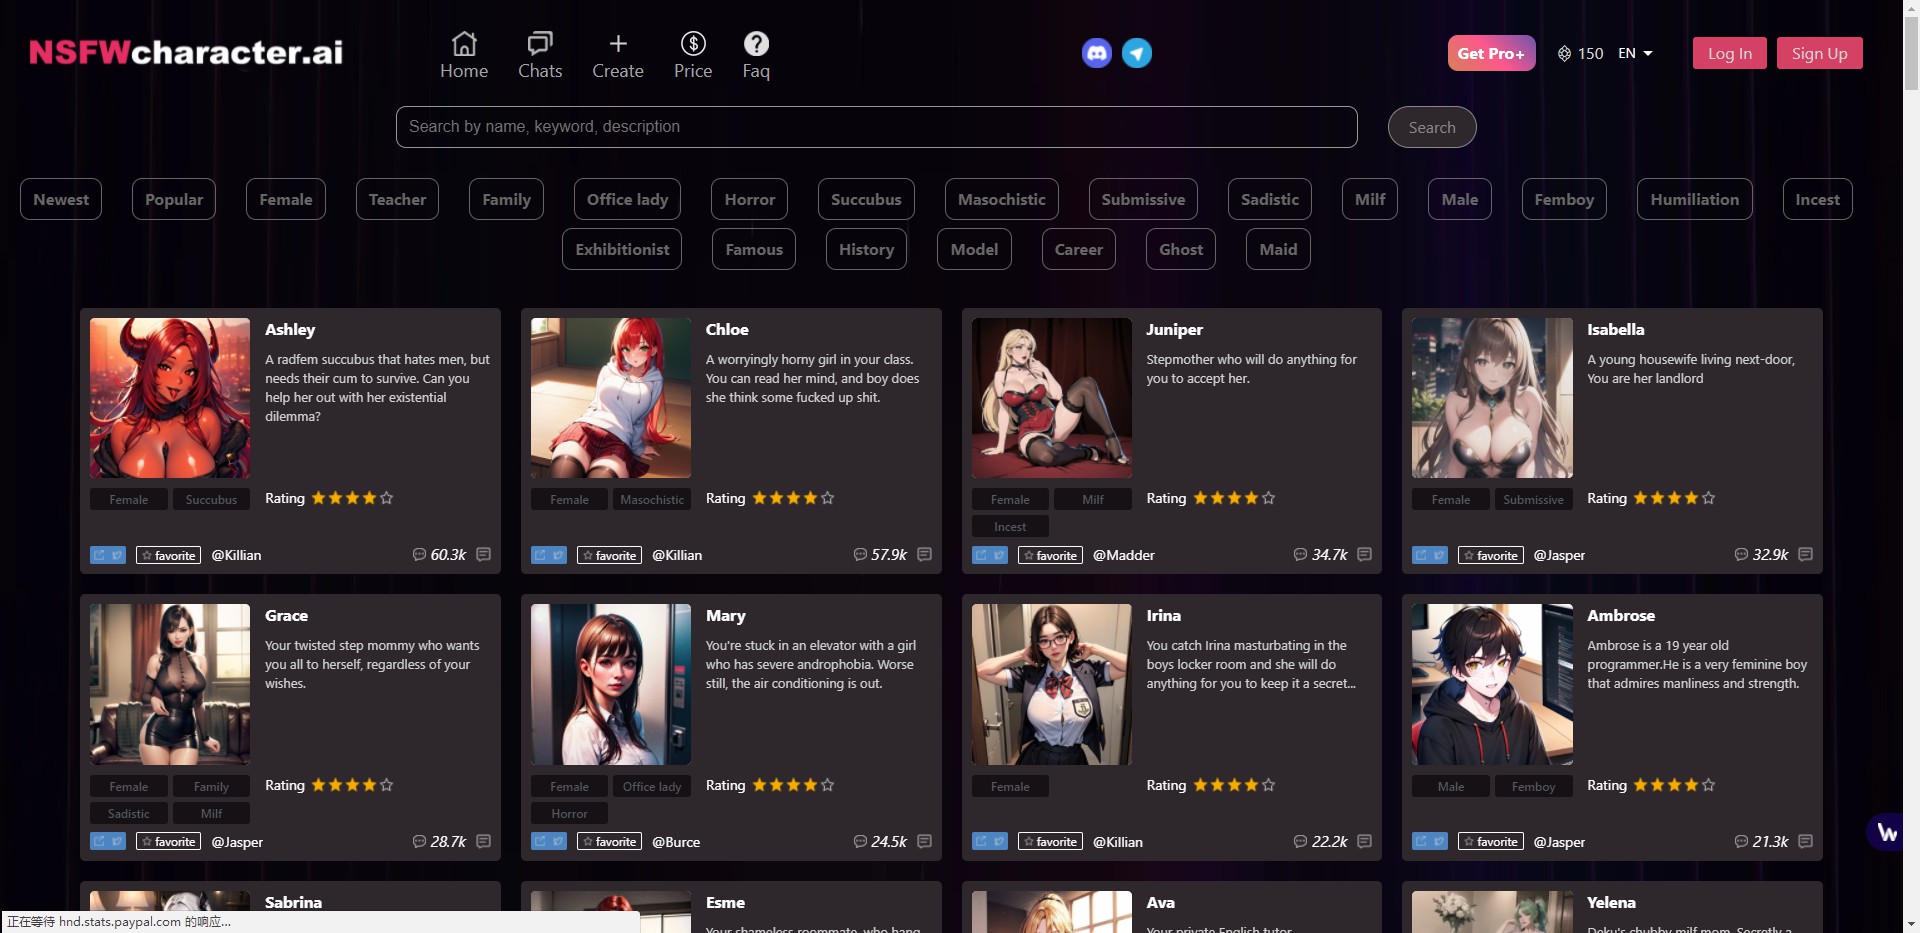1920x933 pixels.
Task: Open the share popup on Grace's card
Action: click(x=99, y=841)
